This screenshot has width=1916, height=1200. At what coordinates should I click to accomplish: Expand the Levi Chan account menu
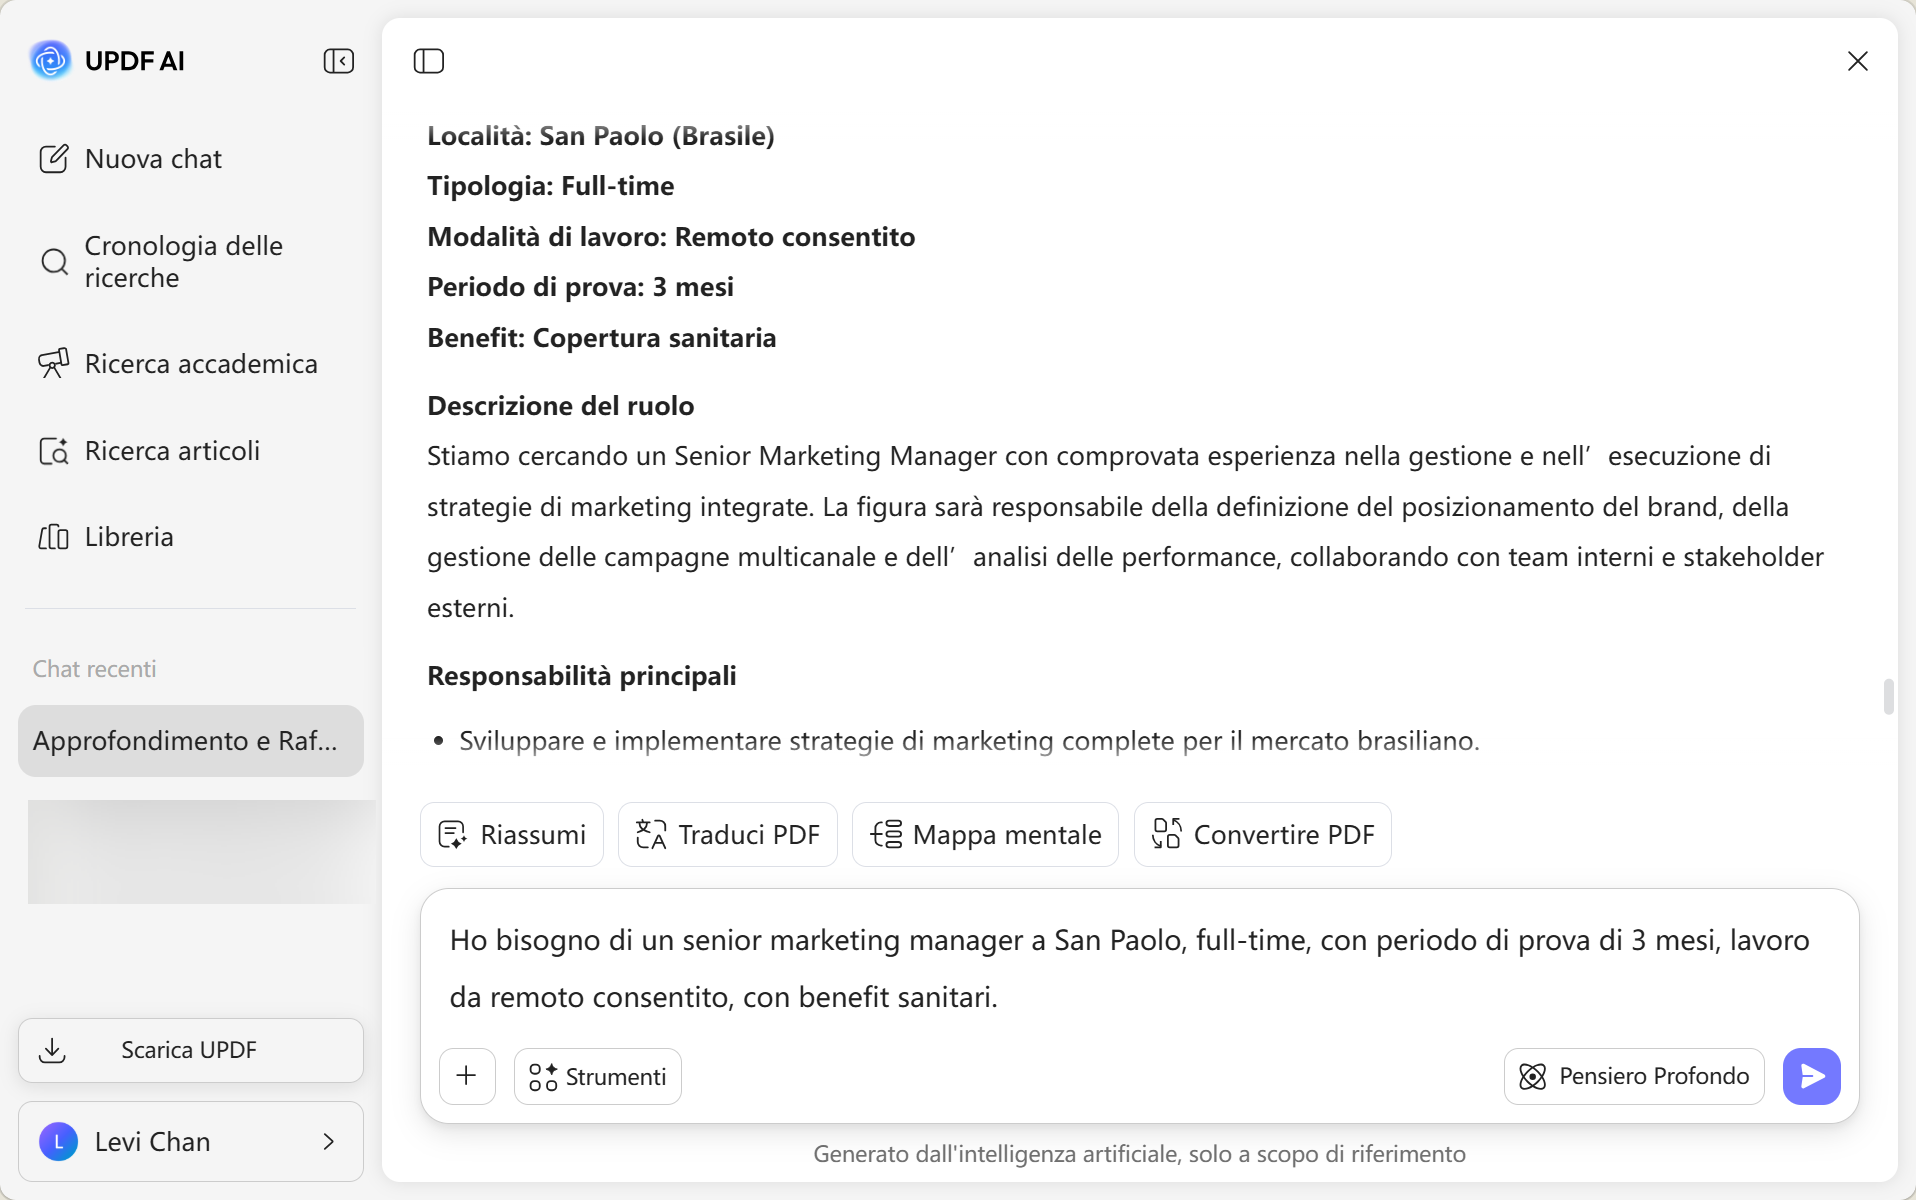[x=191, y=1142]
